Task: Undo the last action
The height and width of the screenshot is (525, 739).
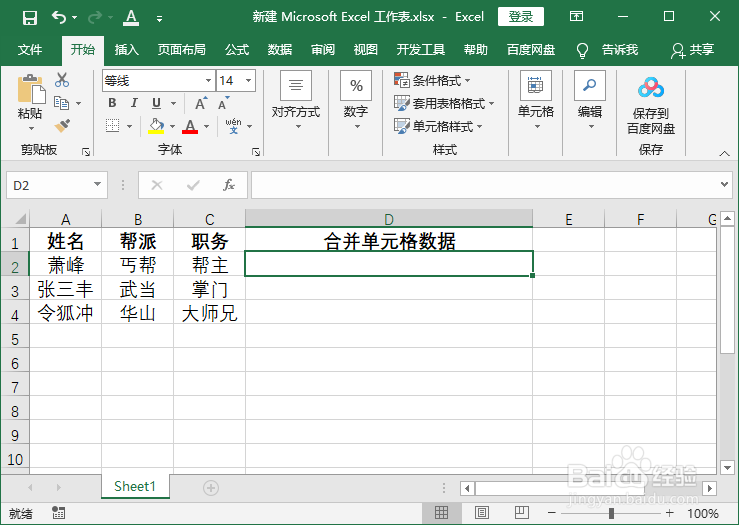Action: pos(58,17)
